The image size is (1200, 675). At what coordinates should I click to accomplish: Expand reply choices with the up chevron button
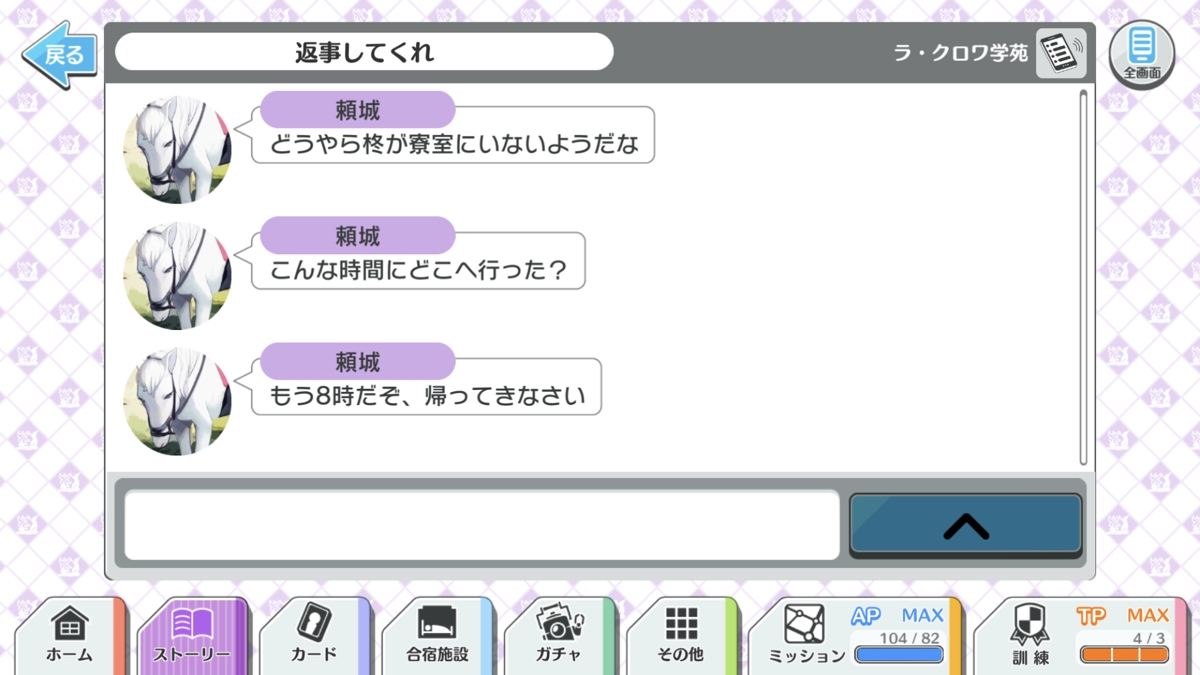(x=965, y=525)
